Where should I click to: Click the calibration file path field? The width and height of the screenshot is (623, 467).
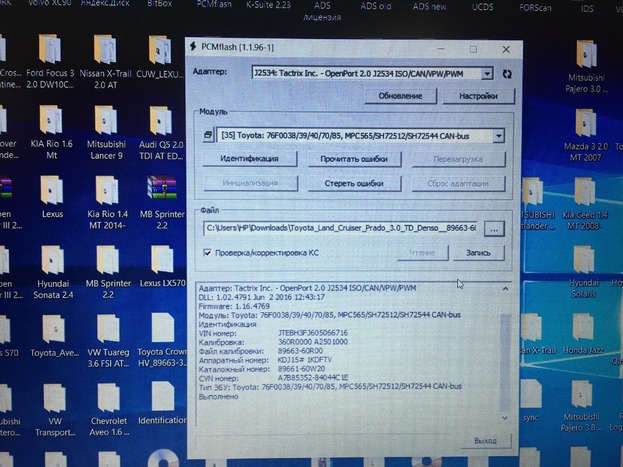[x=341, y=229]
